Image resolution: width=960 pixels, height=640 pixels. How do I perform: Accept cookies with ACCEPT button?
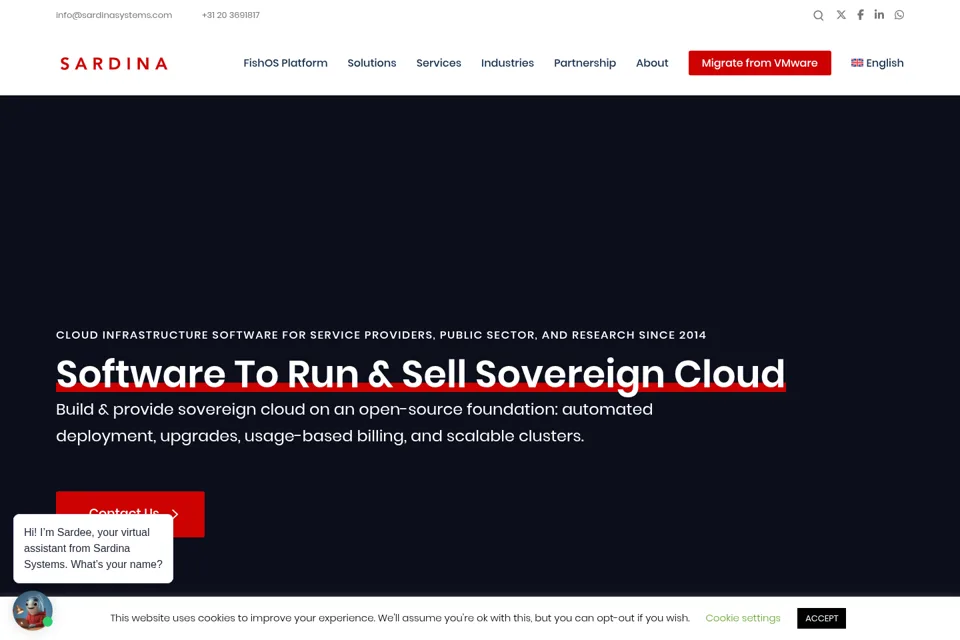pos(822,618)
